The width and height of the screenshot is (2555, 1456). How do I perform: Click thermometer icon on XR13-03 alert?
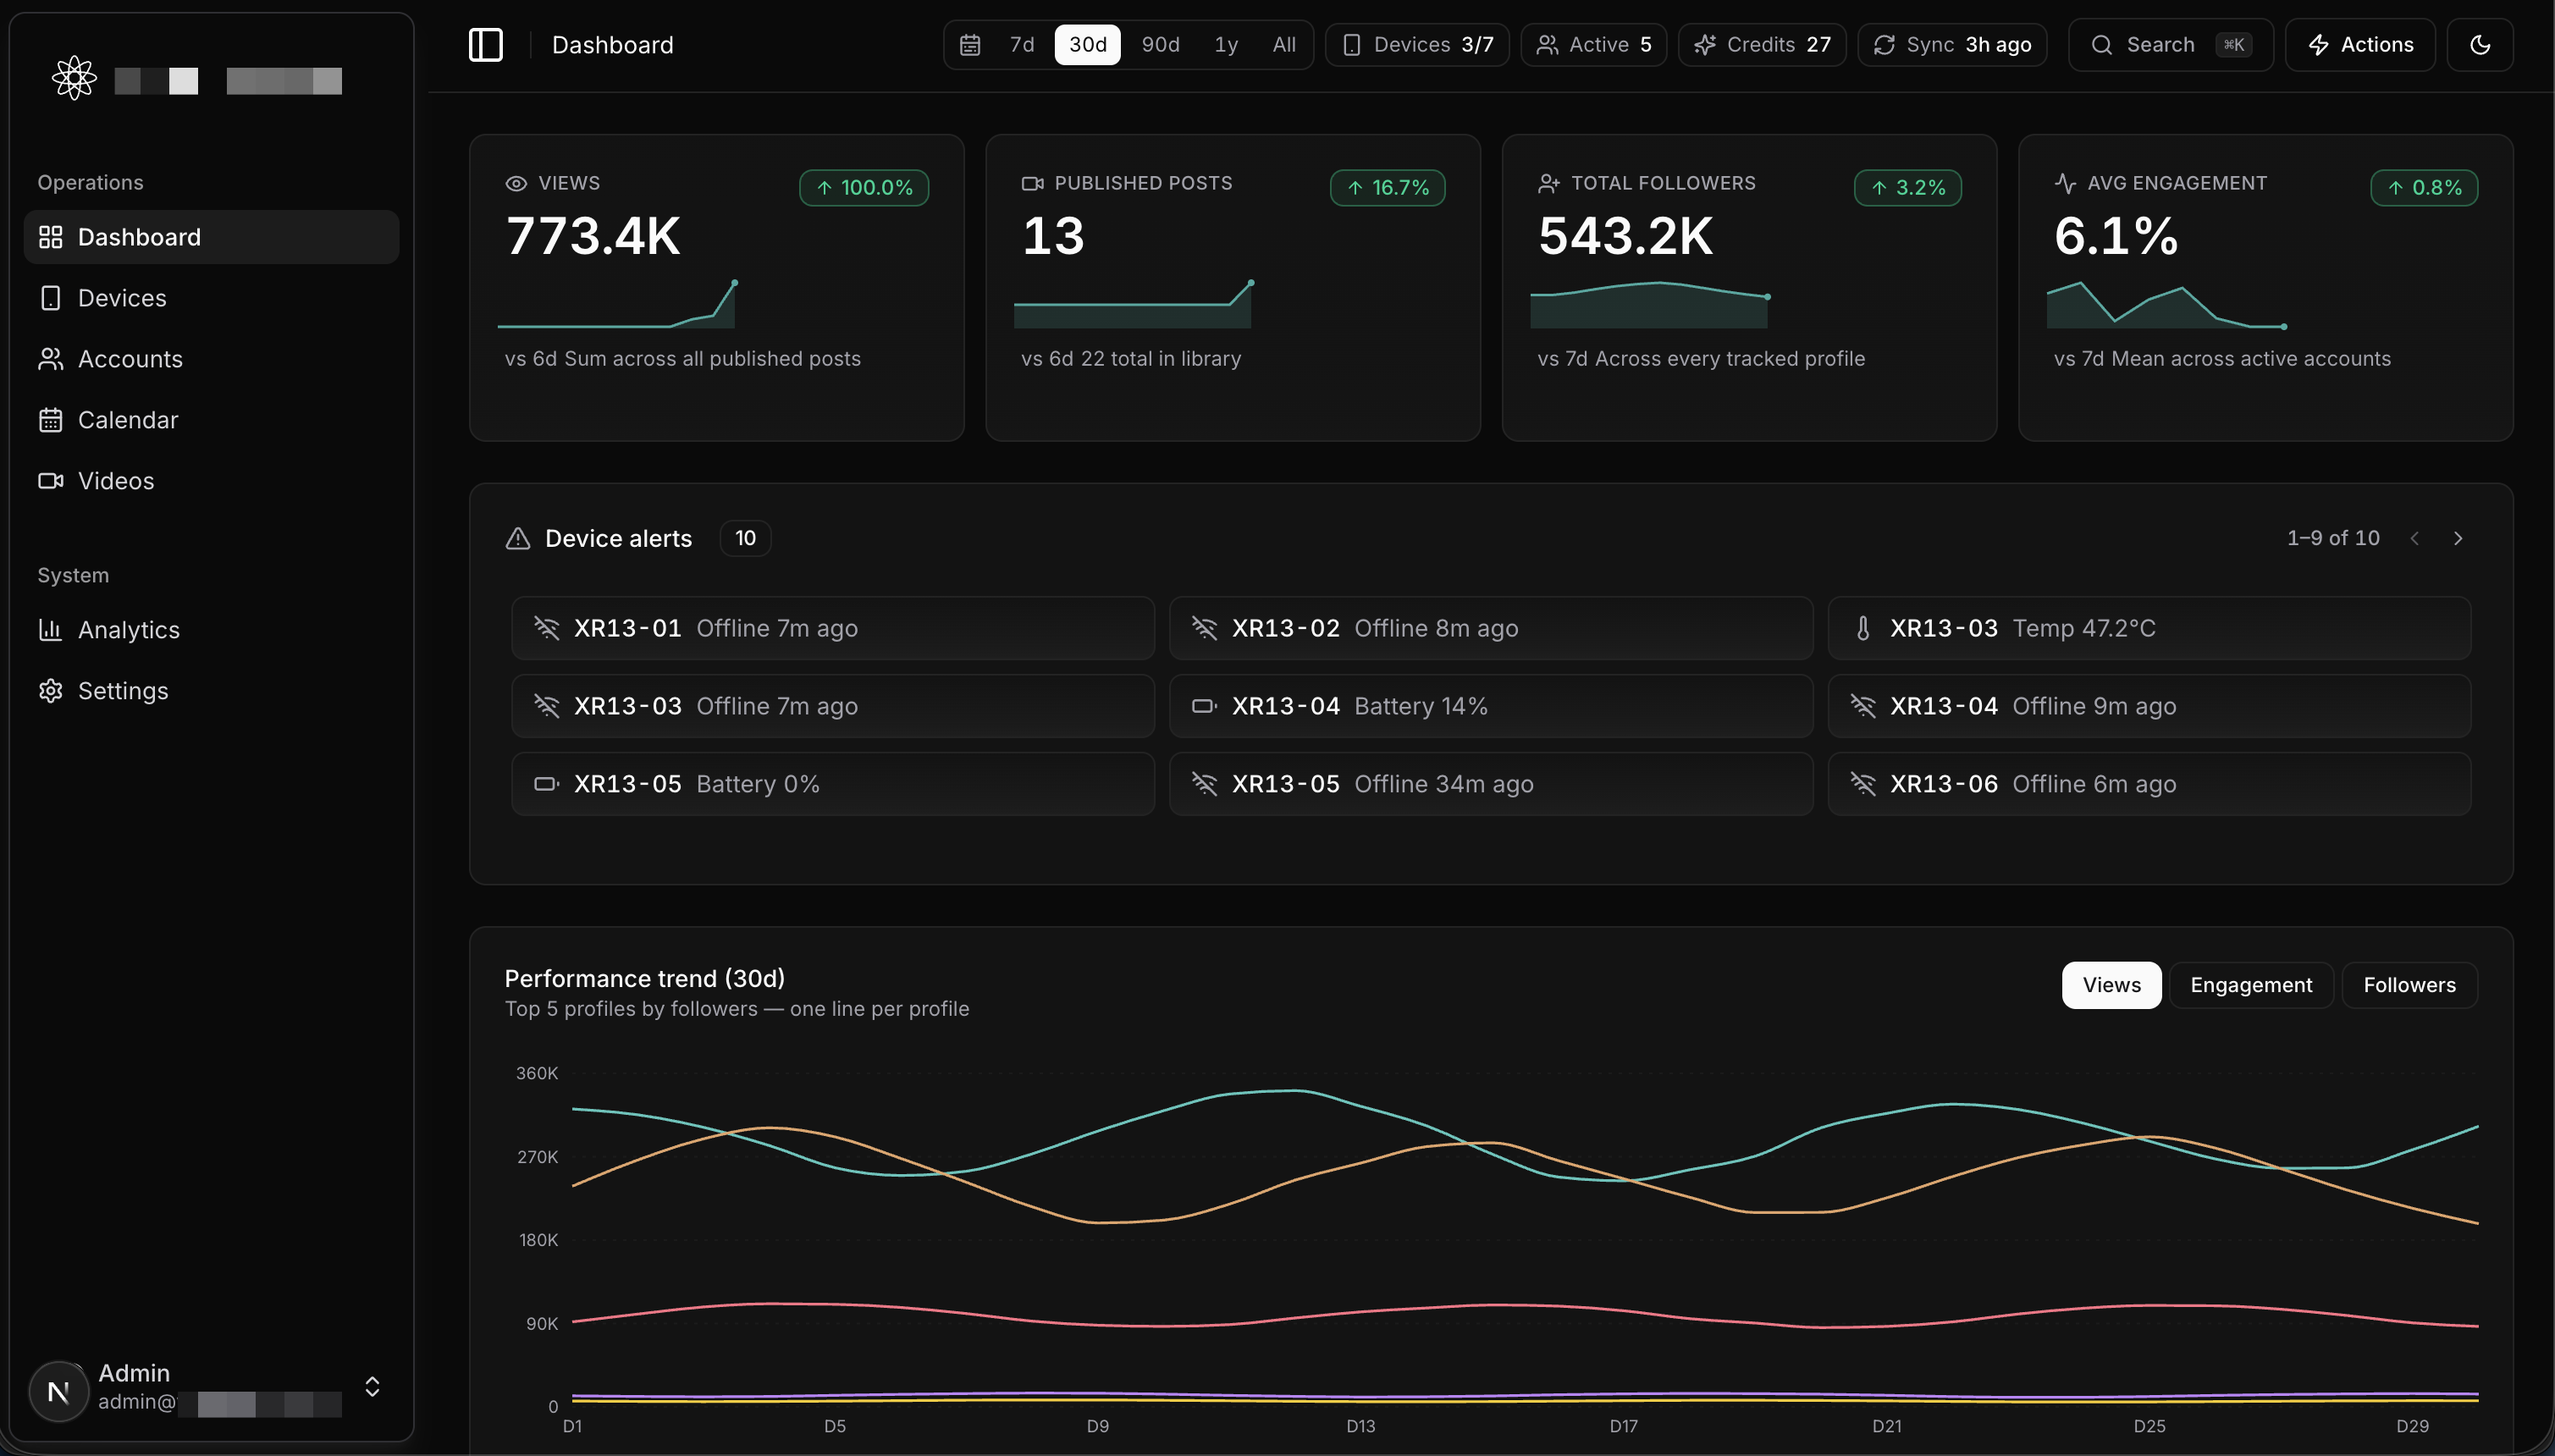tap(1863, 628)
